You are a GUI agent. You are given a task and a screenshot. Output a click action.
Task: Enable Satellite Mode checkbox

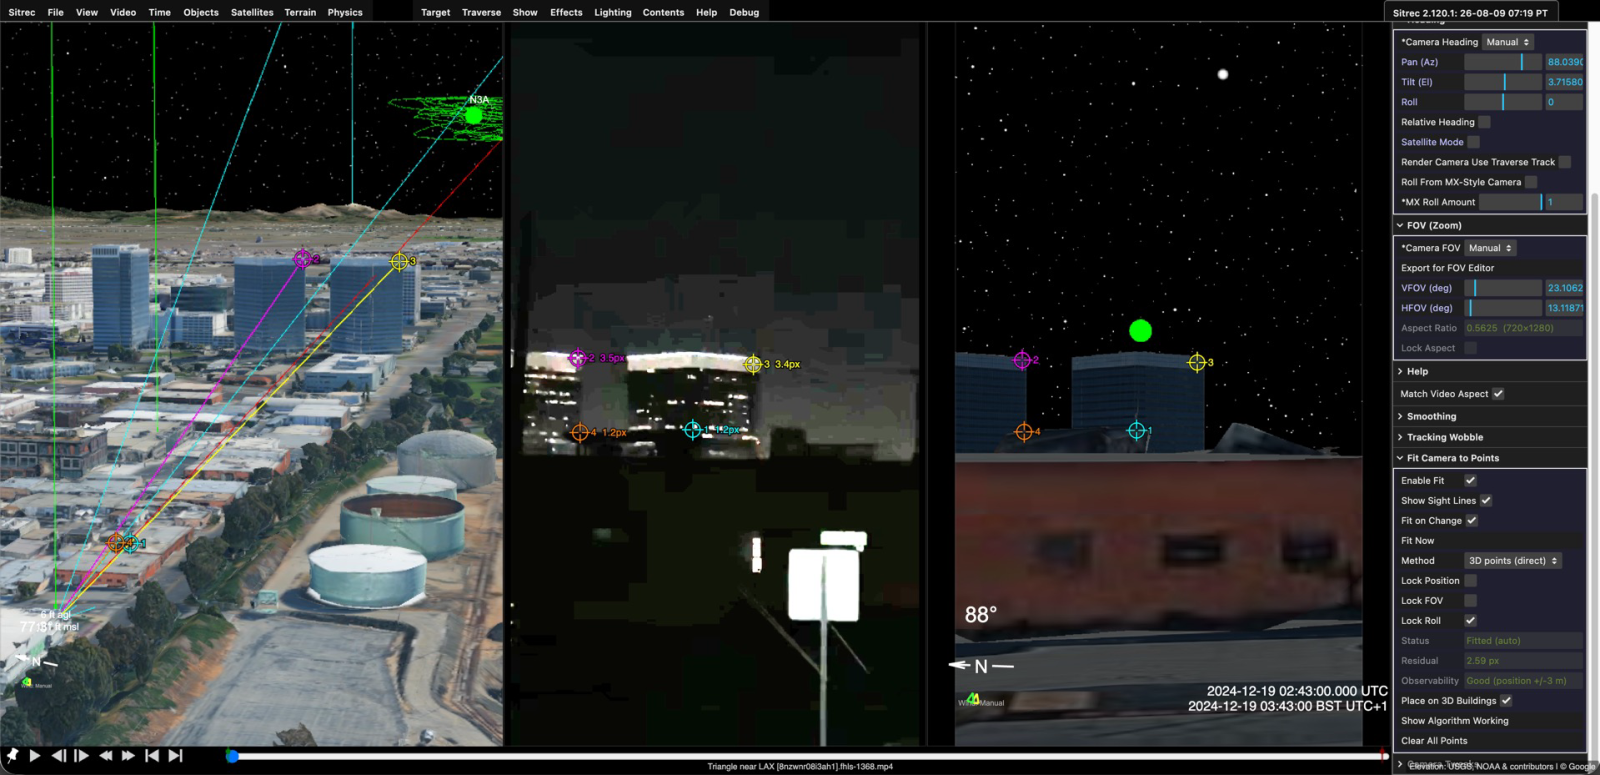(x=1473, y=142)
